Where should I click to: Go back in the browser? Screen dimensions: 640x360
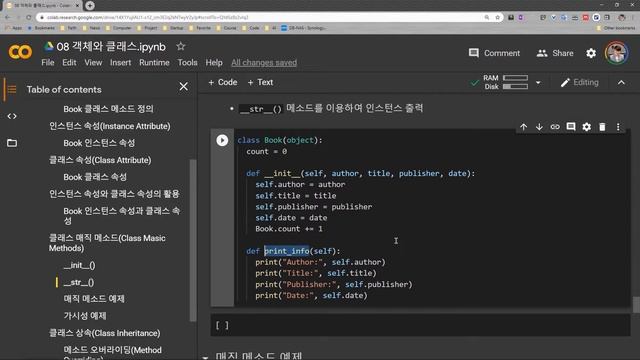pos(8,17)
